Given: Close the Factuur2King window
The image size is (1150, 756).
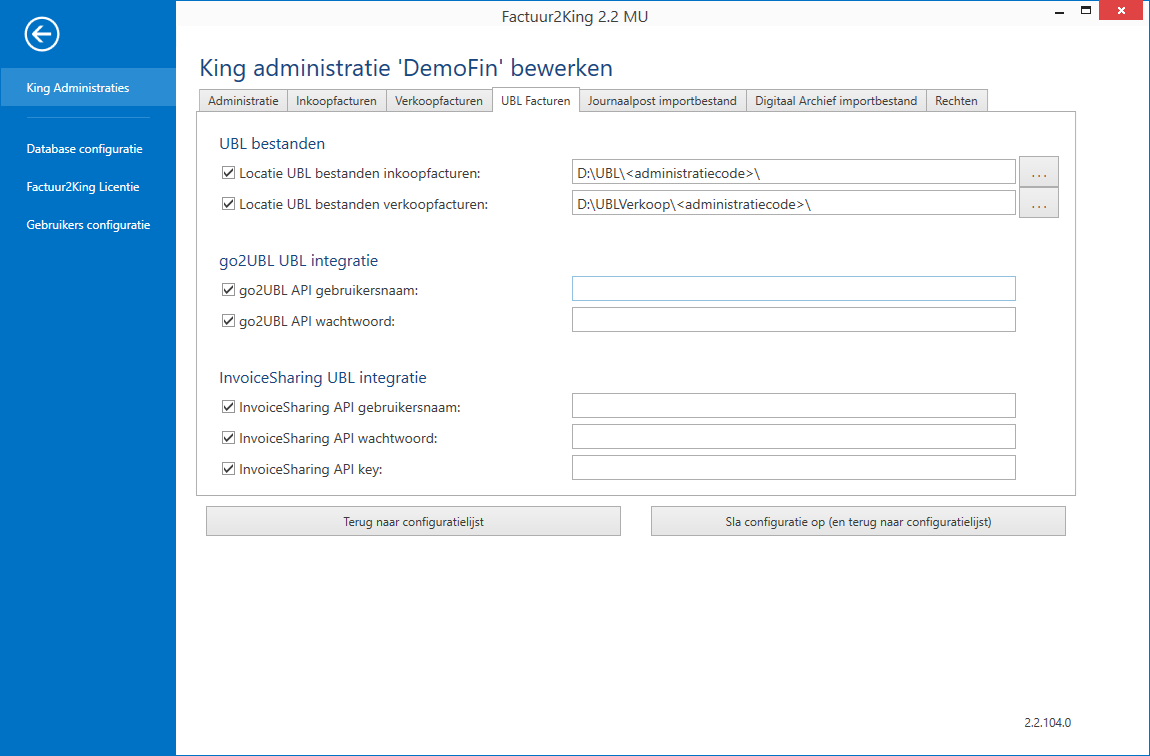Looking at the screenshot, I should [x=1121, y=10].
